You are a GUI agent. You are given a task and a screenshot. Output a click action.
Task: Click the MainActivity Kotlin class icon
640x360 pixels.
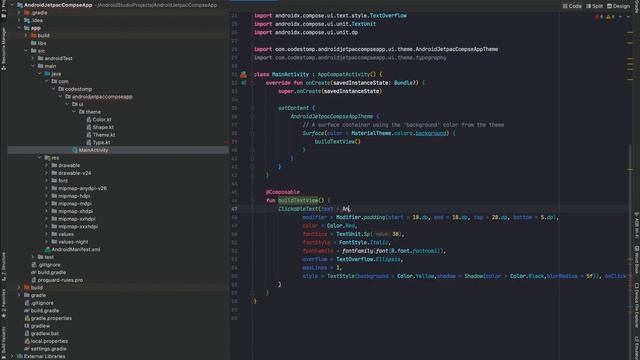coord(75,150)
